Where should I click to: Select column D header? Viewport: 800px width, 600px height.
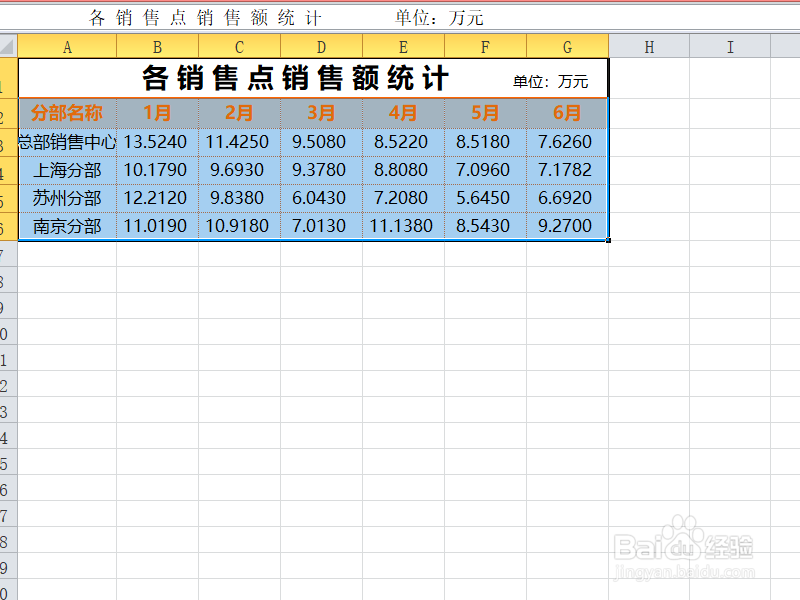[321, 46]
